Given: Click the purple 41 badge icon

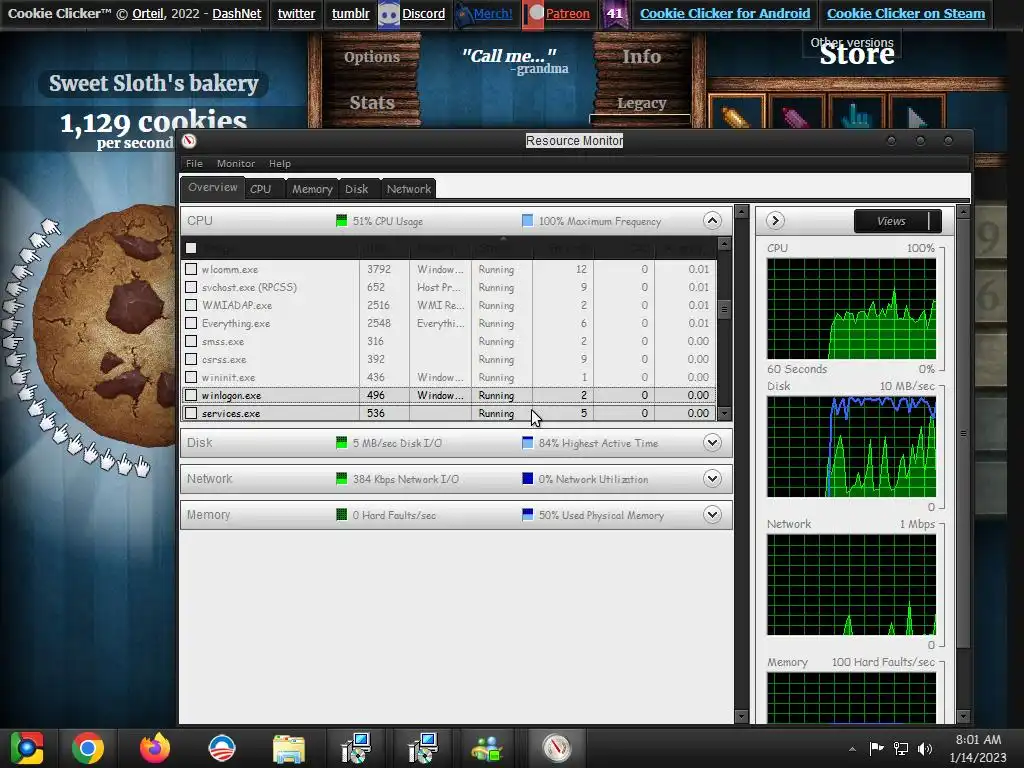Looking at the screenshot, I should pos(615,14).
